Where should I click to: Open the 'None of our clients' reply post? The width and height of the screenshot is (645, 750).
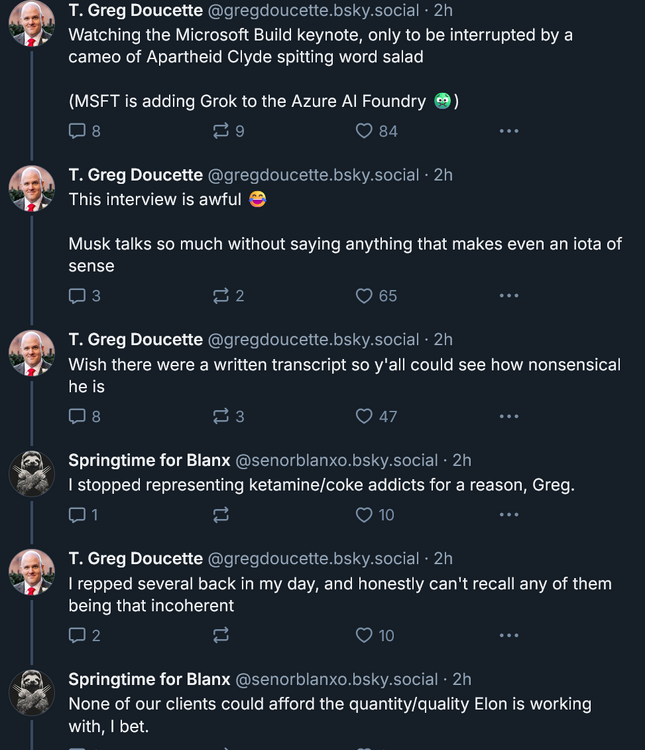[x=330, y=715]
